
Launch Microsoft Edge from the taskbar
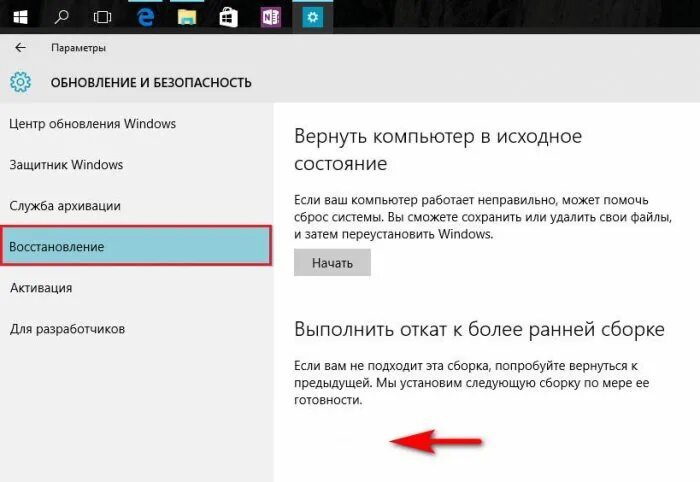tap(145, 17)
